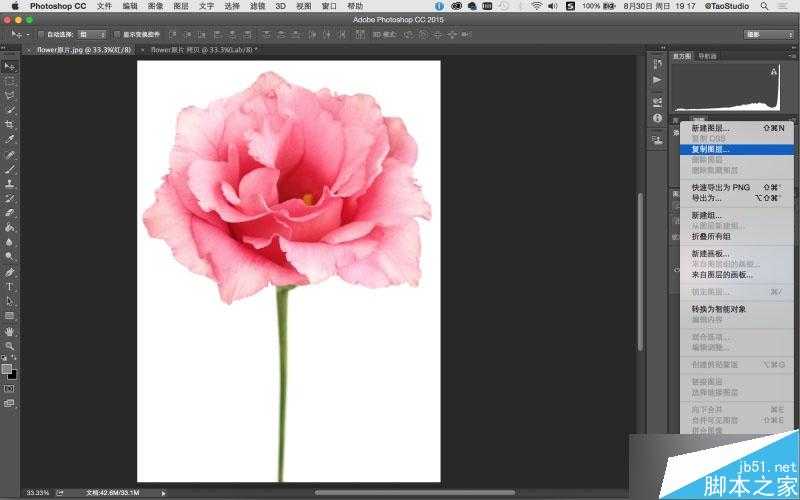Image resolution: width=800 pixels, height=500 pixels.
Task: Select the Crop tool
Action: coord(10,124)
